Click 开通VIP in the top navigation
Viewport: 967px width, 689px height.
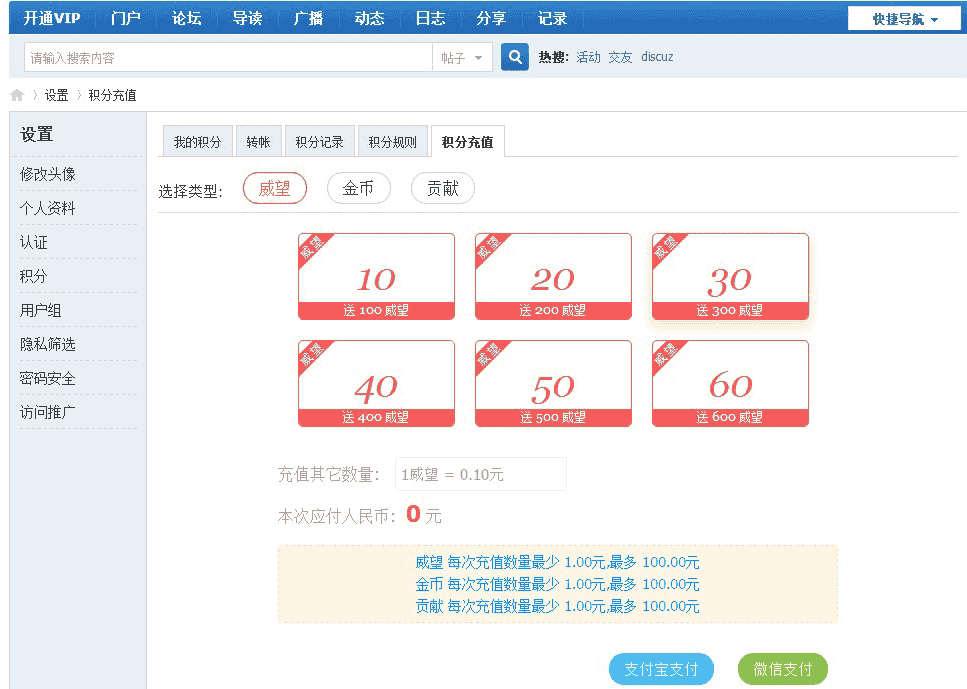[x=52, y=18]
